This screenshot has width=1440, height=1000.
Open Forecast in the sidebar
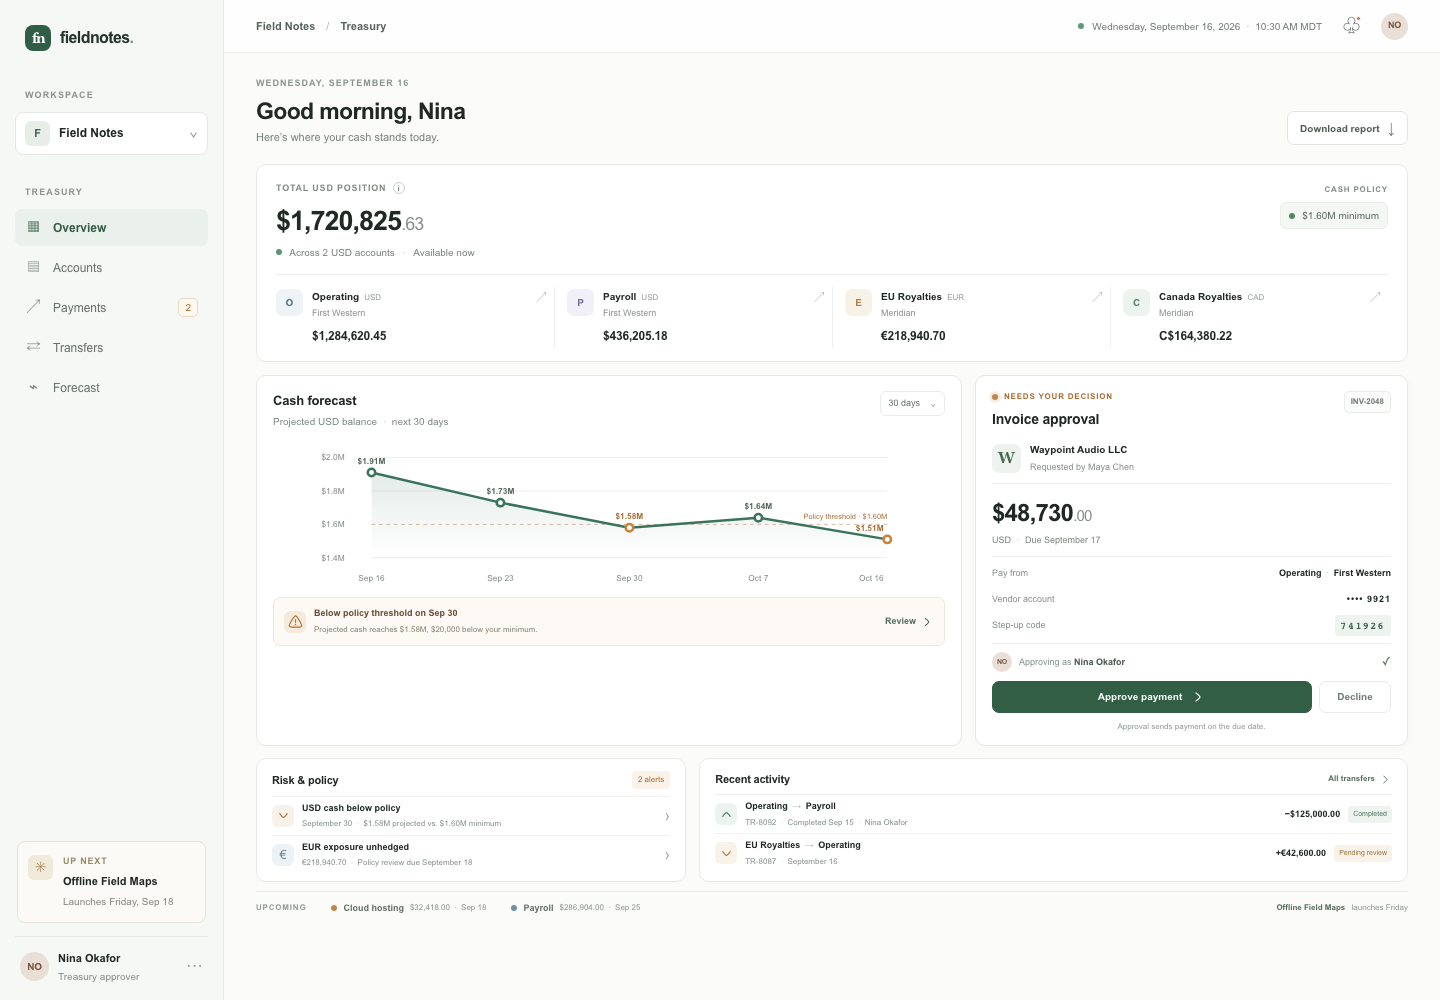111,387
